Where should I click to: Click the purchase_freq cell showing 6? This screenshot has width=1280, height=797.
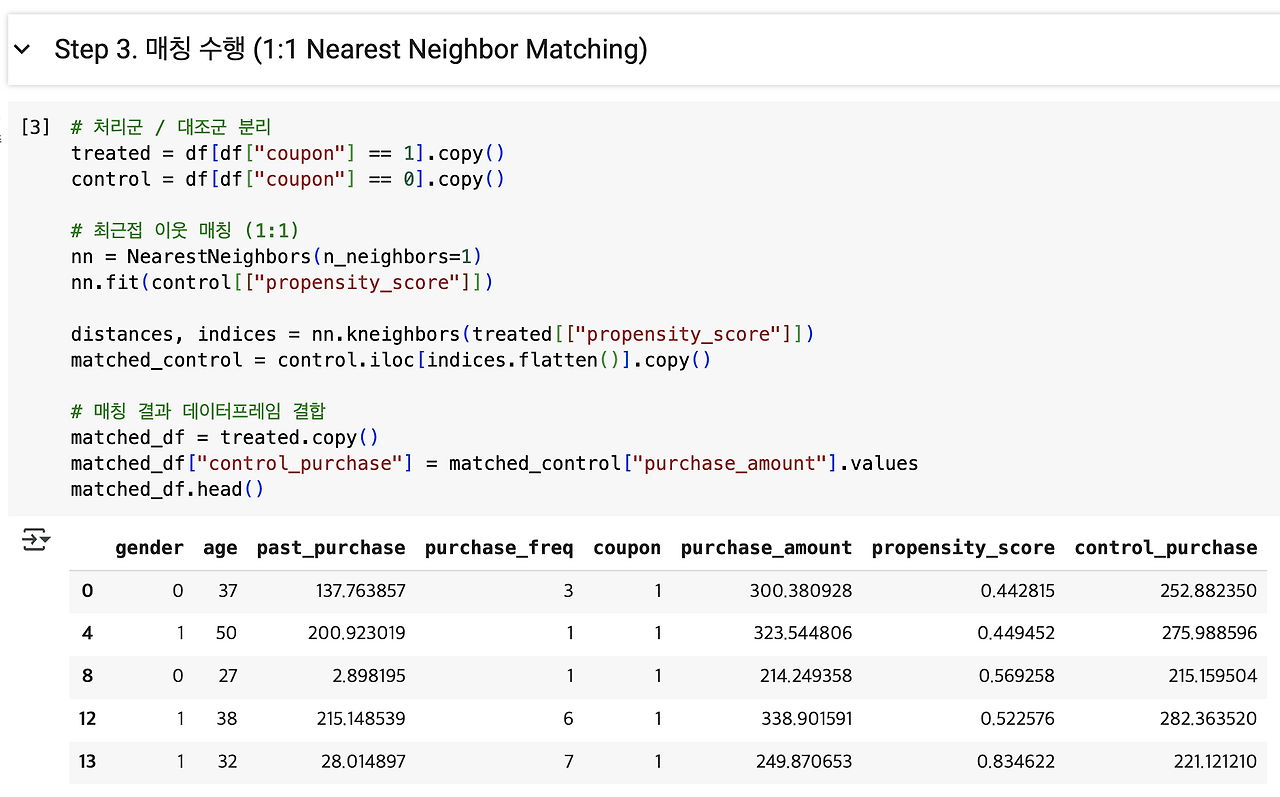(x=568, y=718)
